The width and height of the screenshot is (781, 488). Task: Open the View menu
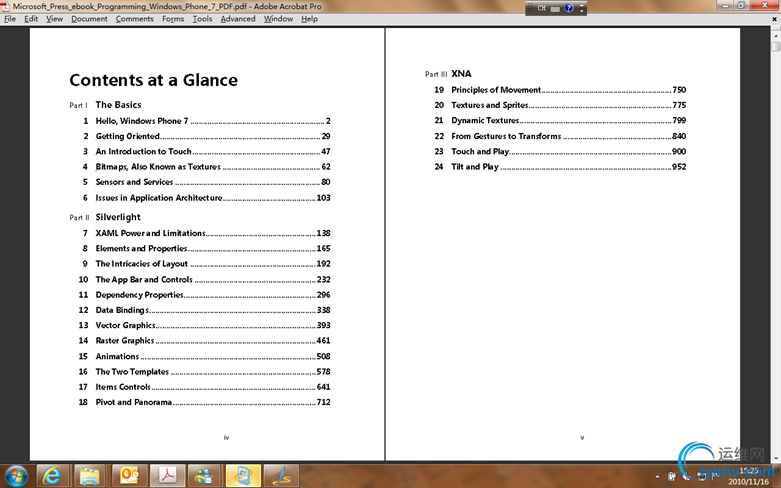pyautogui.click(x=54, y=19)
